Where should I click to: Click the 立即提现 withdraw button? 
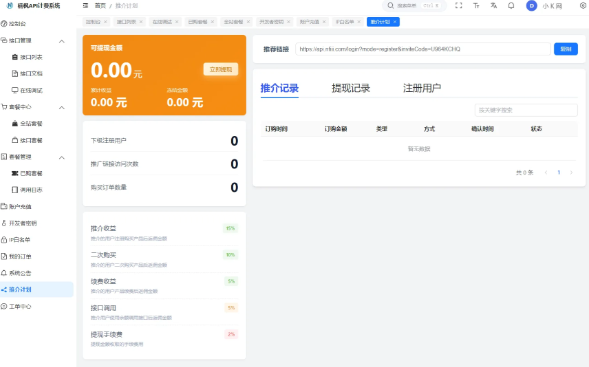click(x=221, y=69)
